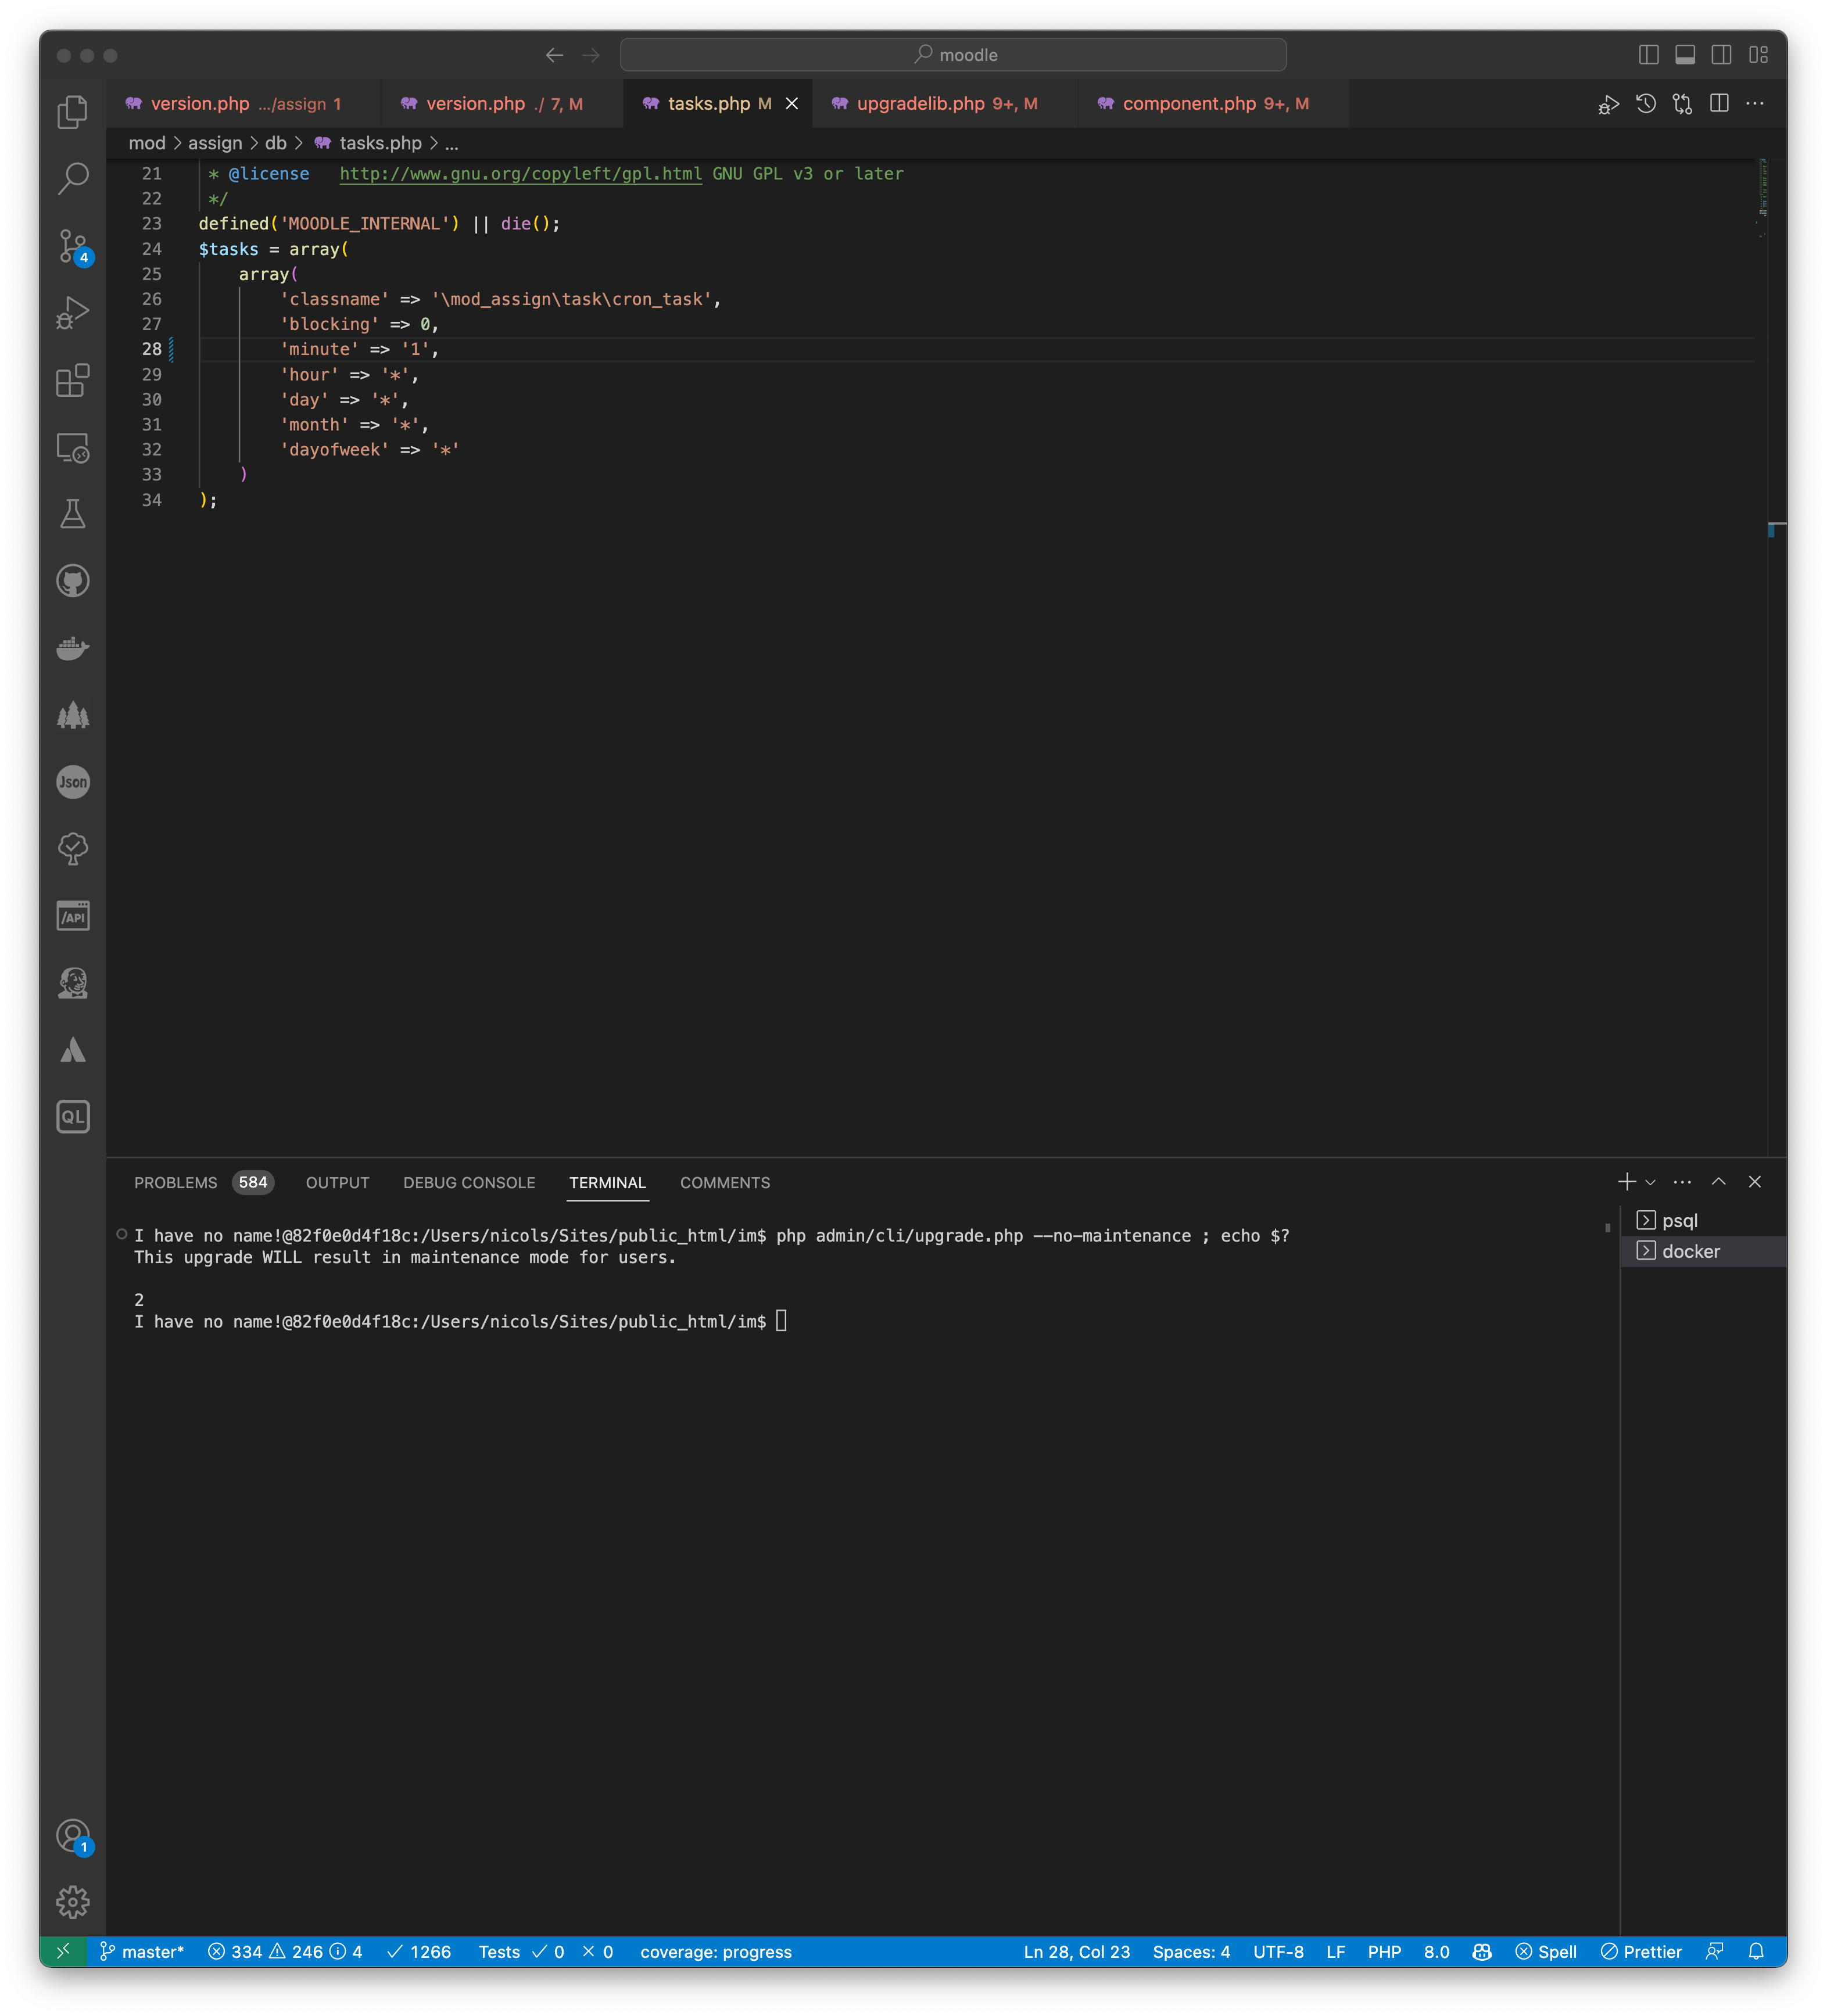Image resolution: width=1827 pixels, height=2016 pixels.
Task: Open file history timeline icon in editor toolbar
Action: pos(1645,103)
